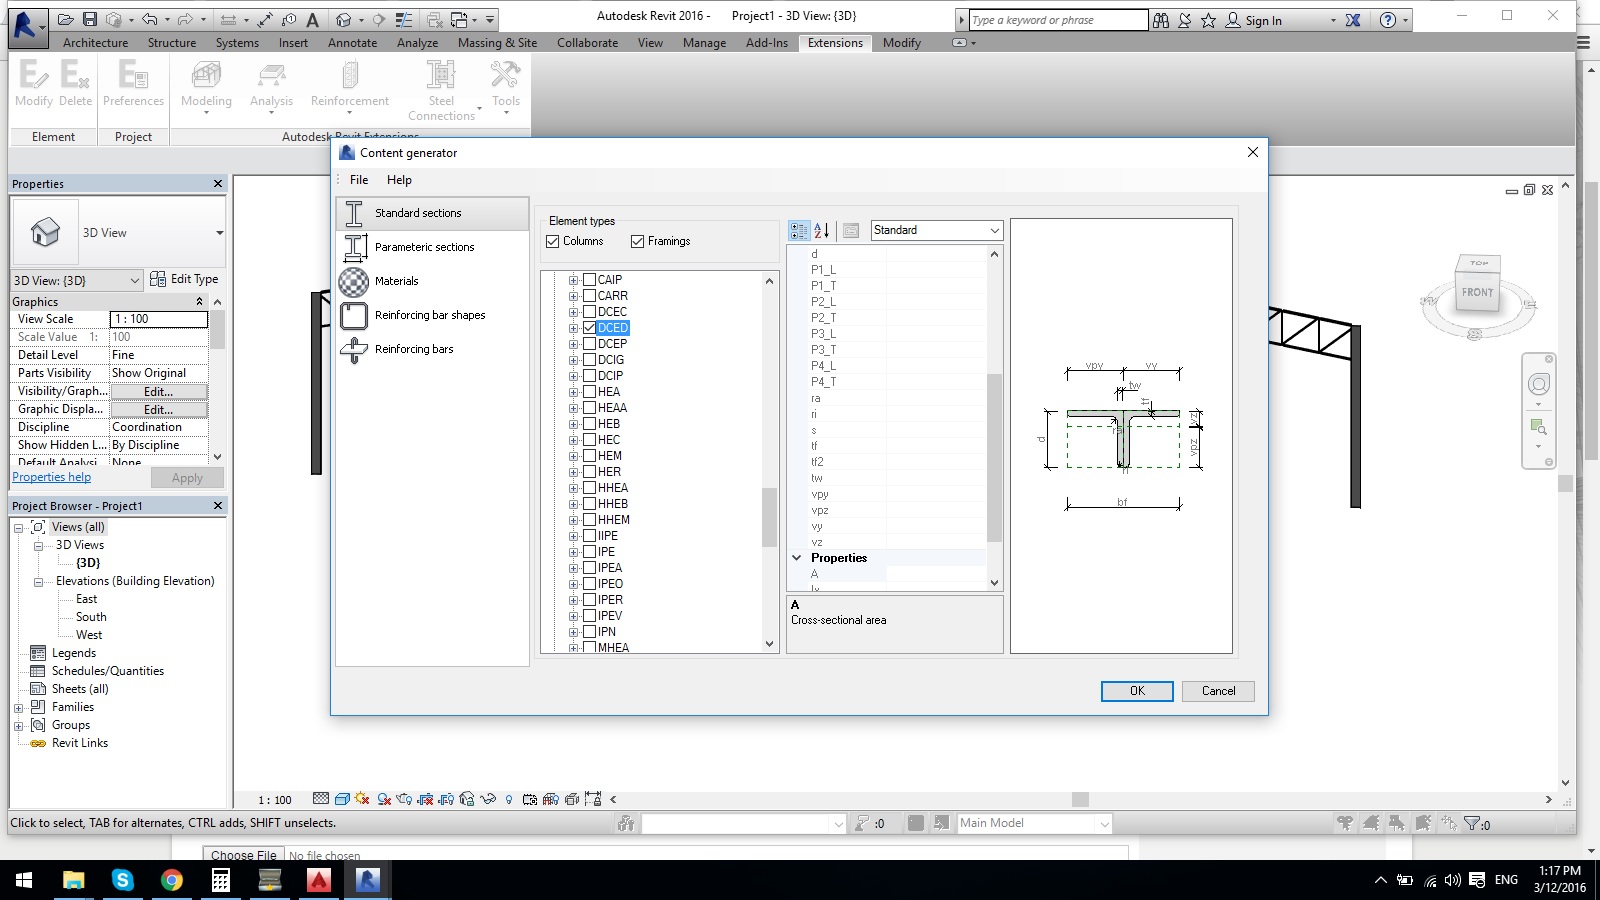Click the Visibility/Graphics Edit button
Screen dimensions: 1600x900
pyautogui.click(x=156, y=391)
